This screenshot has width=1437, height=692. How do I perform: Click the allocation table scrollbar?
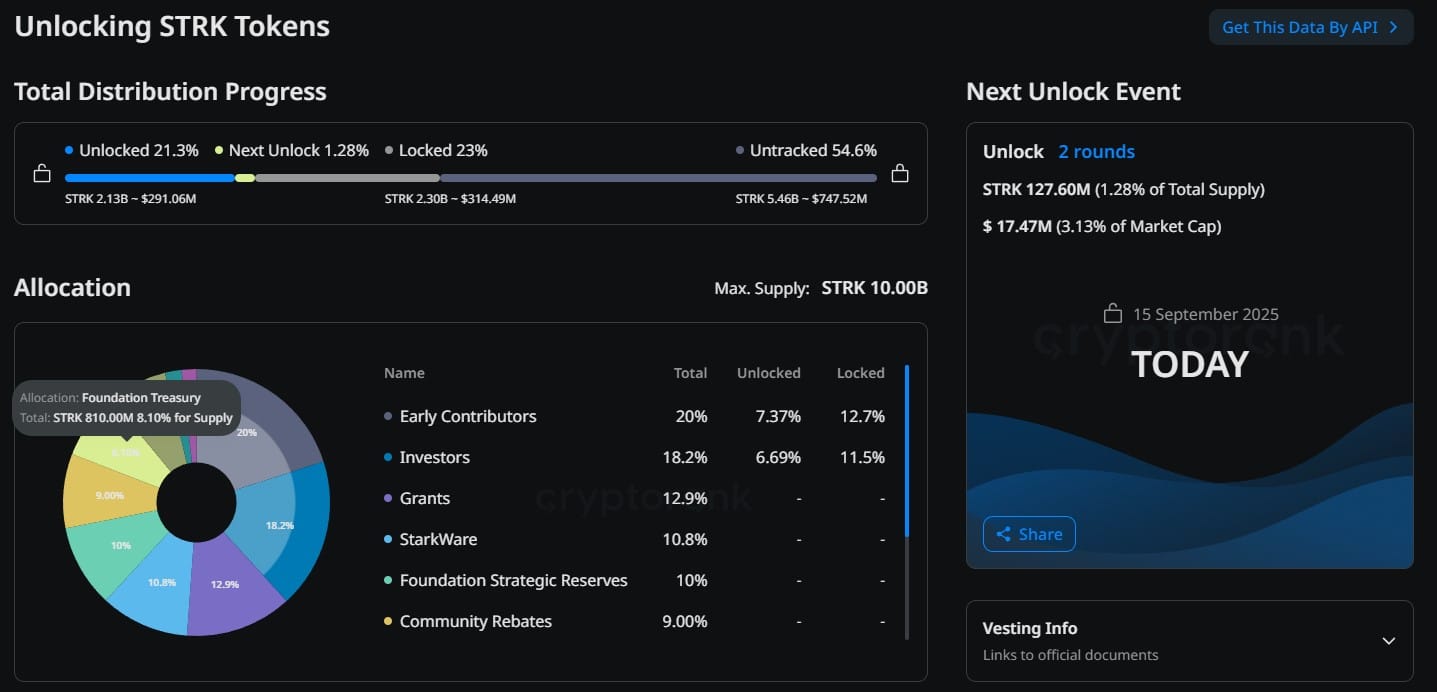(x=907, y=450)
